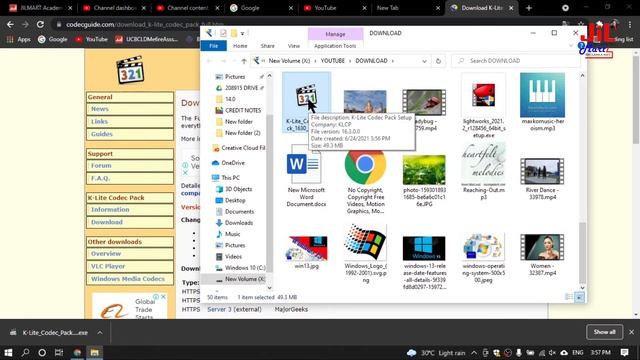
Task: Open the Home ribbon tab
Action: pyautogui.click(x=240, y=46)
